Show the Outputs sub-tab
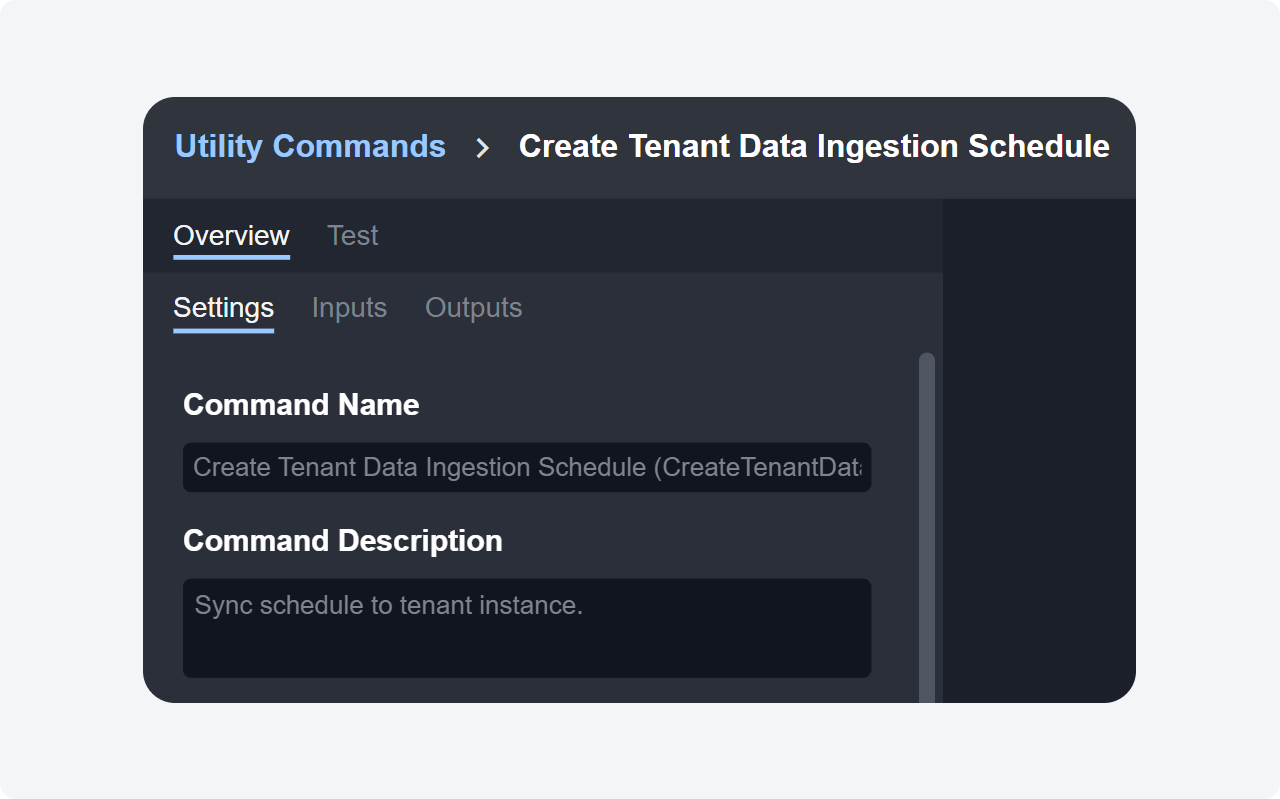The height and width of the screenshot is (799, 1280). pyautogui.click(x=473, y=307)
